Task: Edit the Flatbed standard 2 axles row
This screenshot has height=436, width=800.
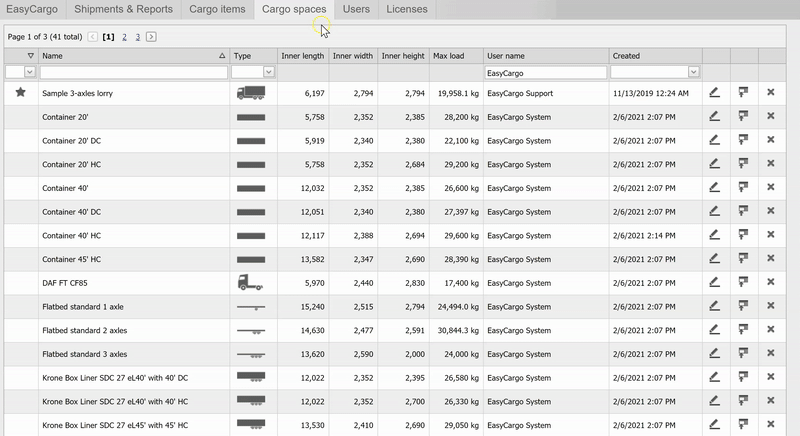Action: 714,329
